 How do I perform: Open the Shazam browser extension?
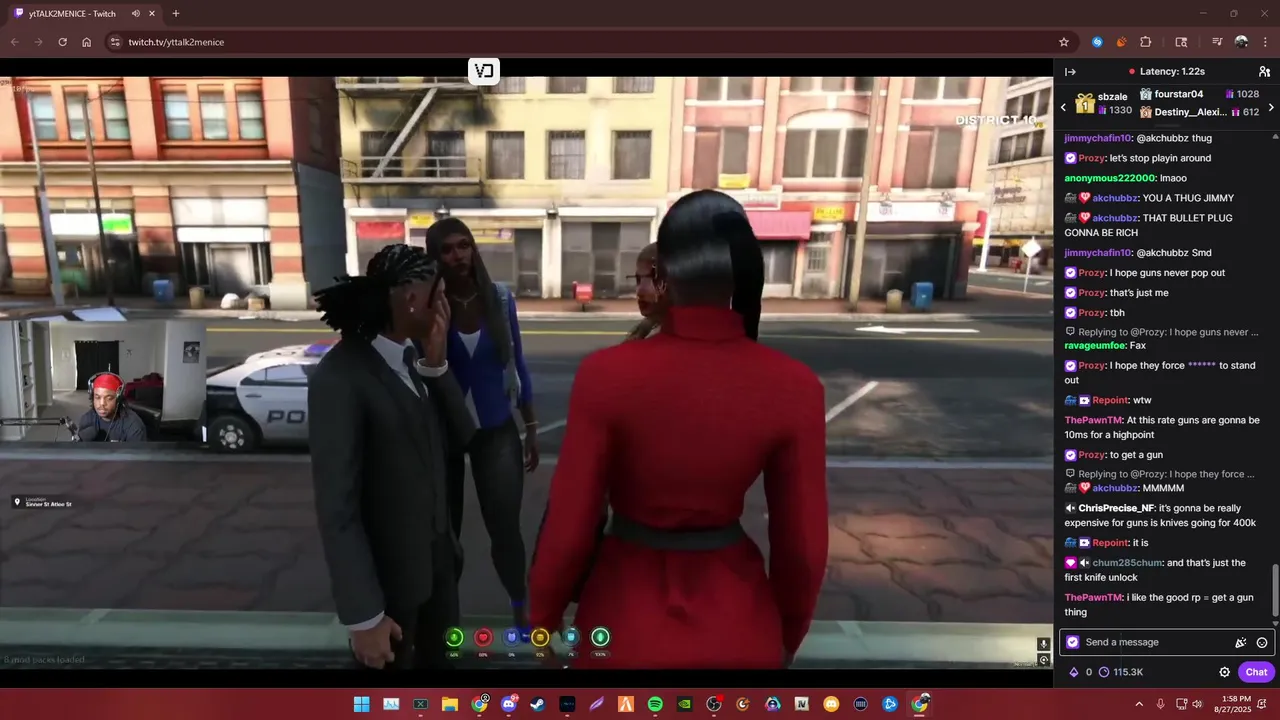tap(1097, 42)
